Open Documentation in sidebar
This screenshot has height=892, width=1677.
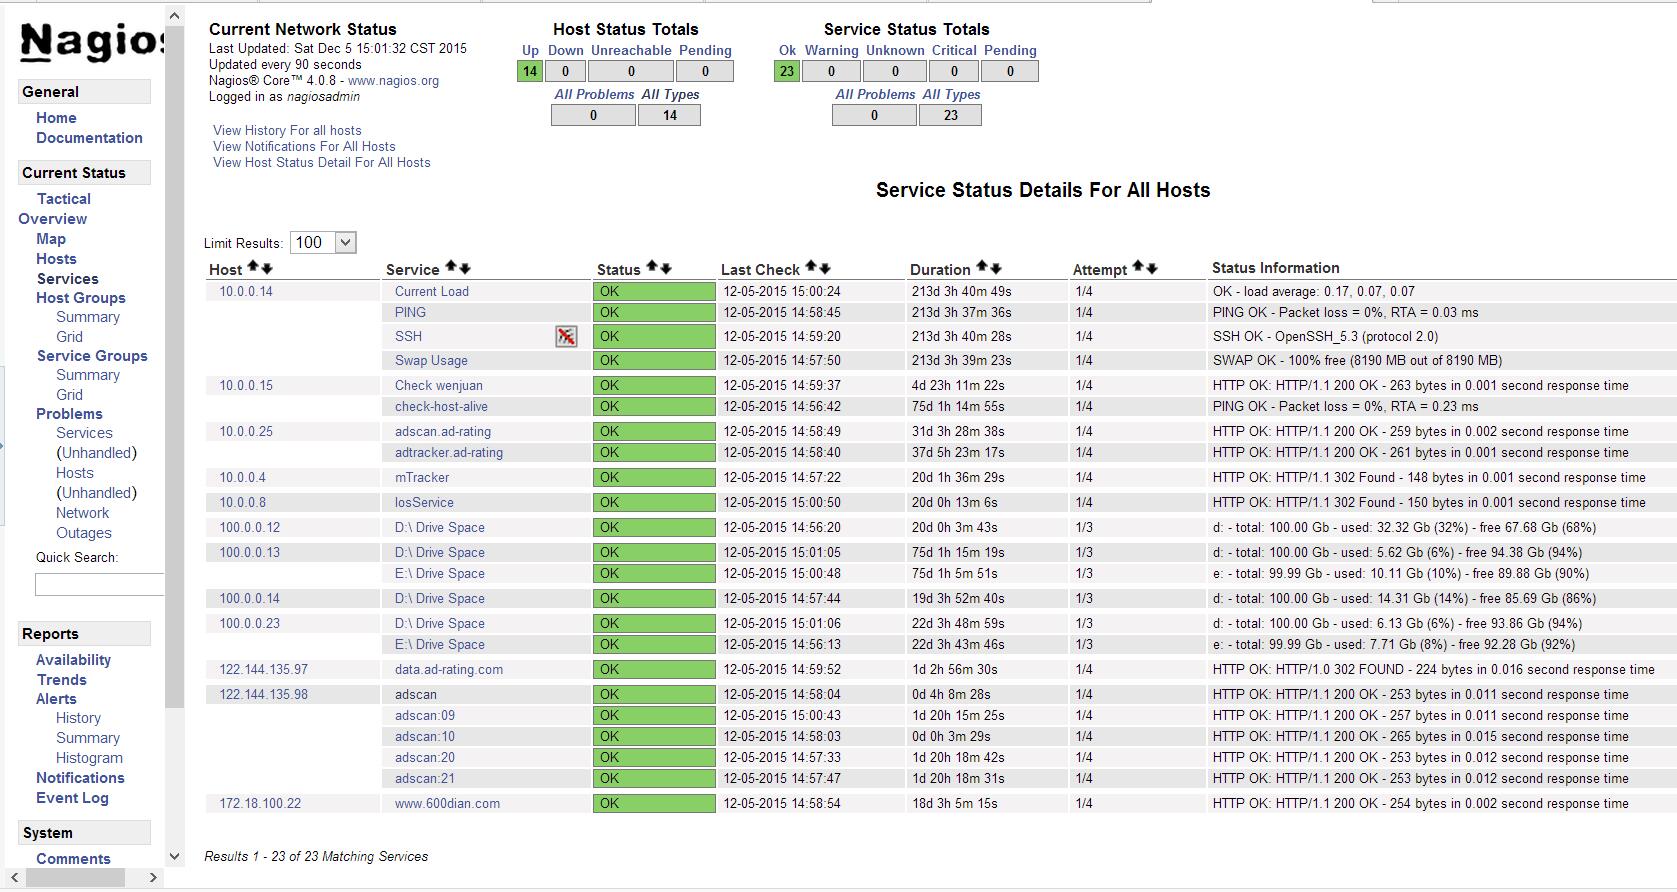coord(89,138)
